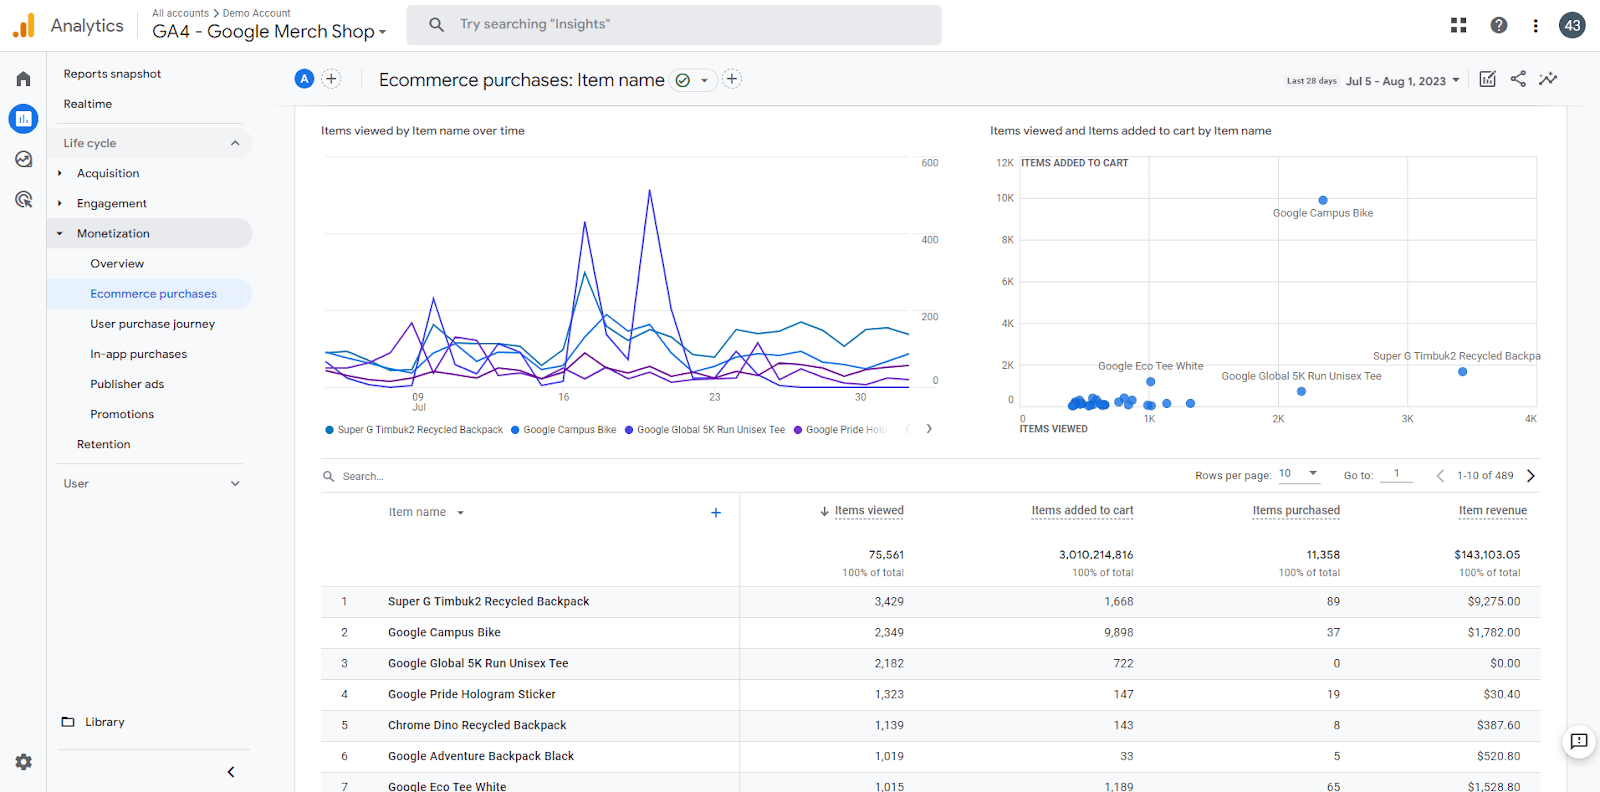Sort by Item revenue column
1600x792 pixels.
(x=1493, y=511)
